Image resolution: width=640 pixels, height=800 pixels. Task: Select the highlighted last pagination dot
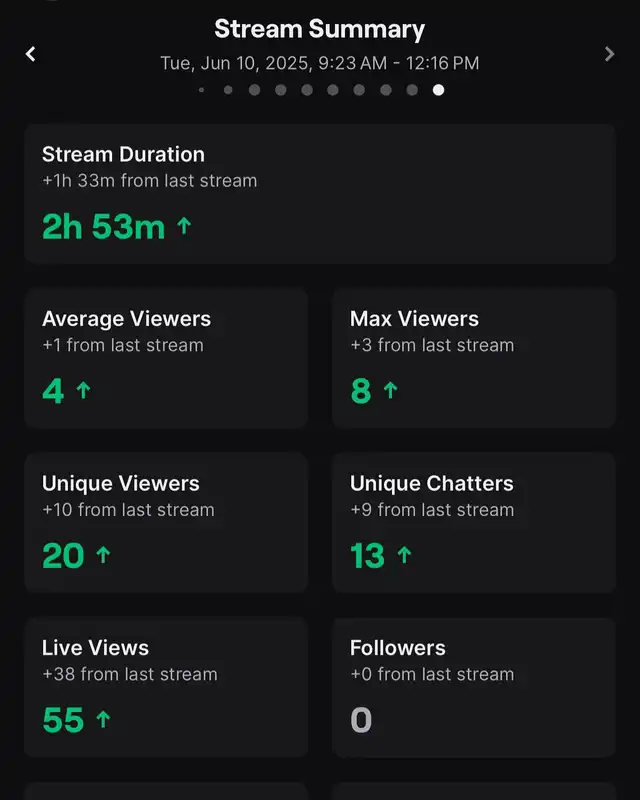click(x=438, y=90)
